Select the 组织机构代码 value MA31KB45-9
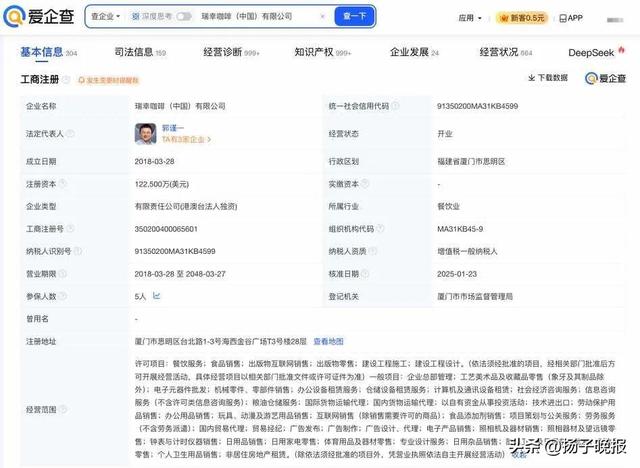Screen dimensions: 640x468 point(460,229)
